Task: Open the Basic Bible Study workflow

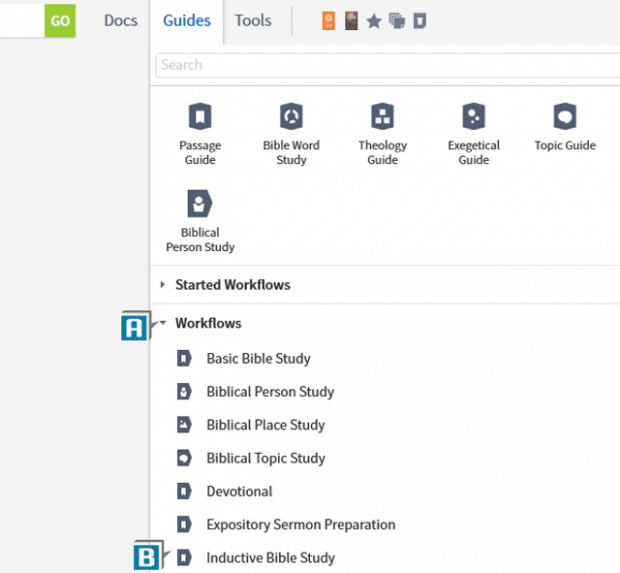Action: click(x=258, y=358)
